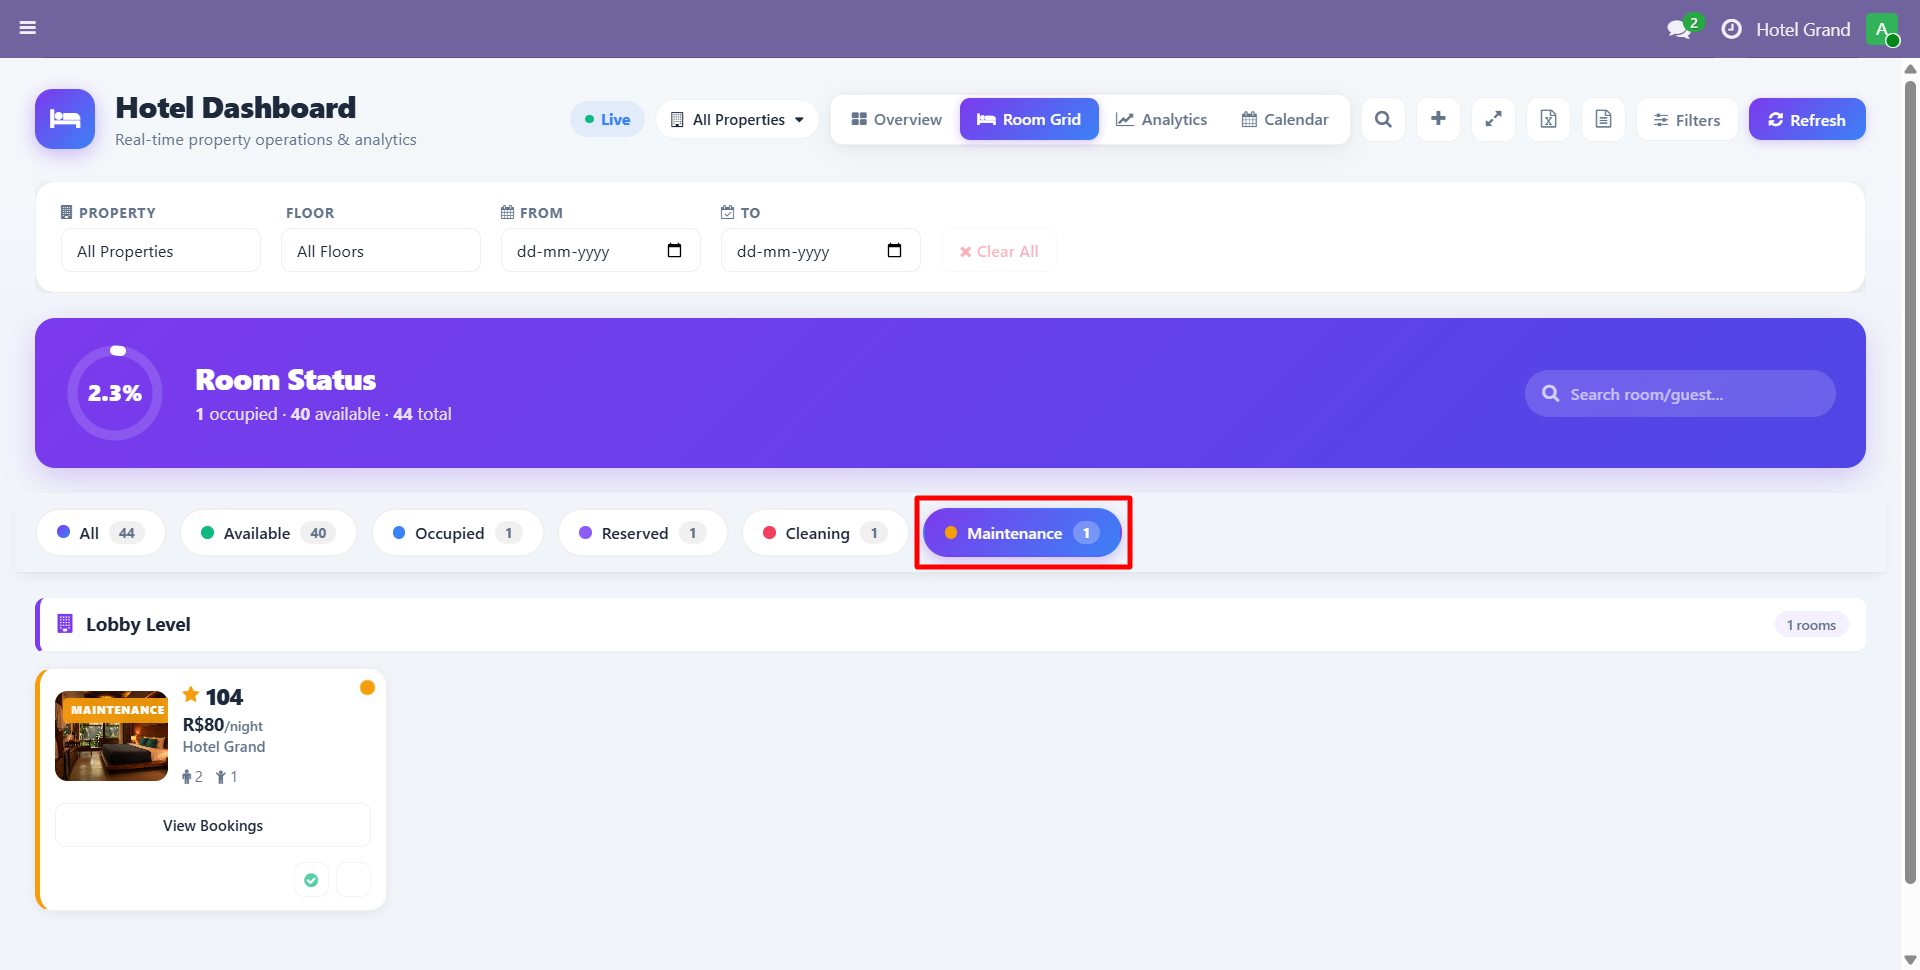Click the document report icon

(x=1603, y=120)
